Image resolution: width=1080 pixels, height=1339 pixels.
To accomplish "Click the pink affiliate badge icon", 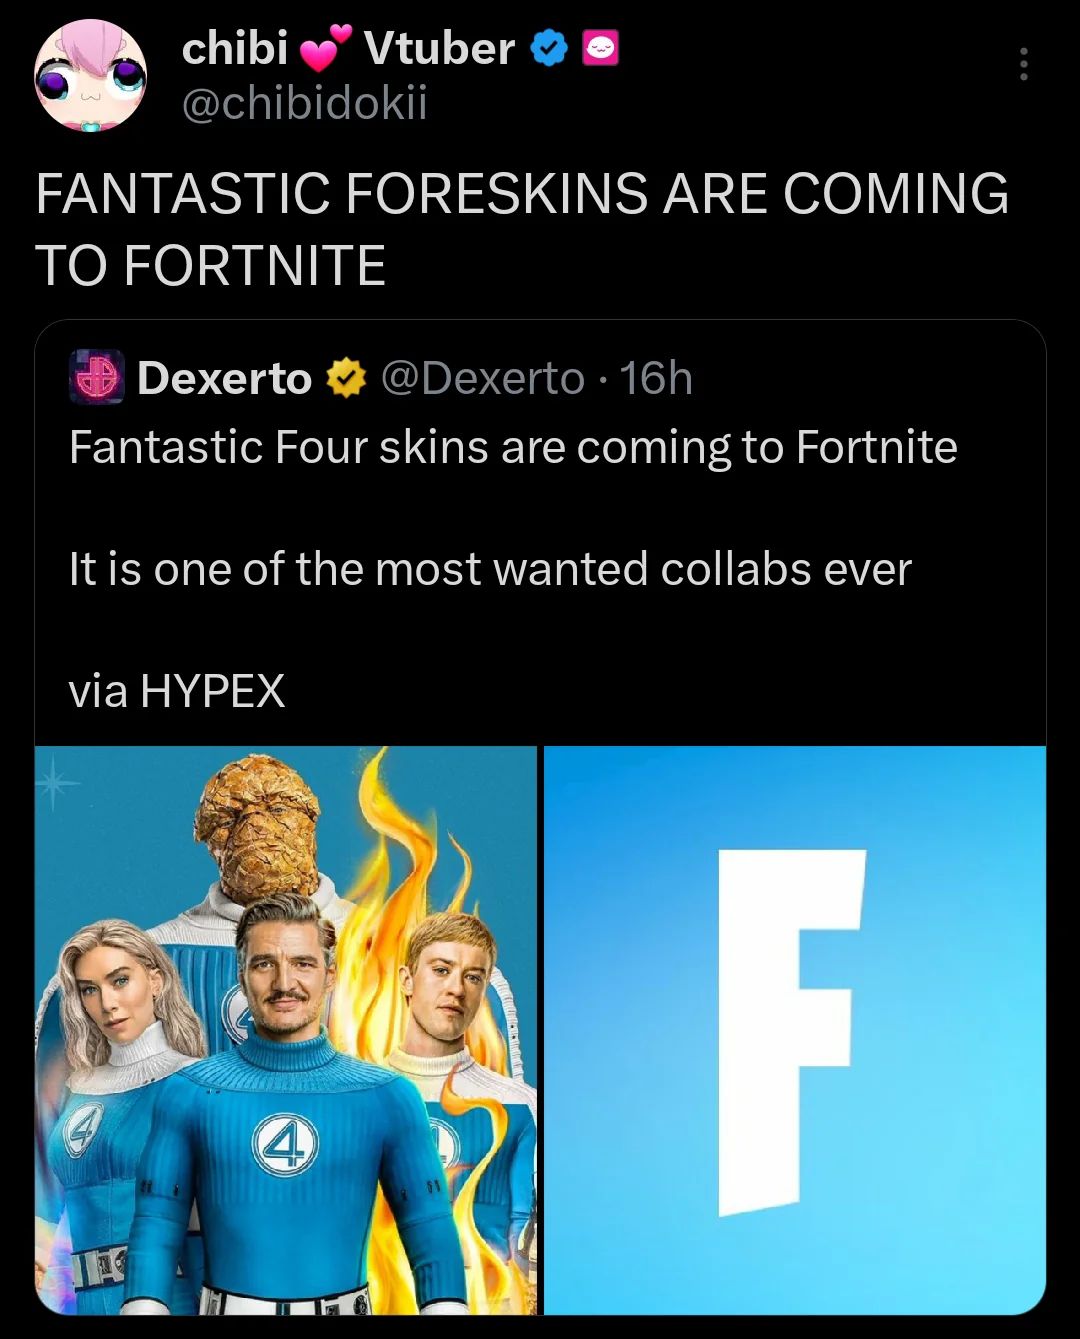I will tap(600, 48).
